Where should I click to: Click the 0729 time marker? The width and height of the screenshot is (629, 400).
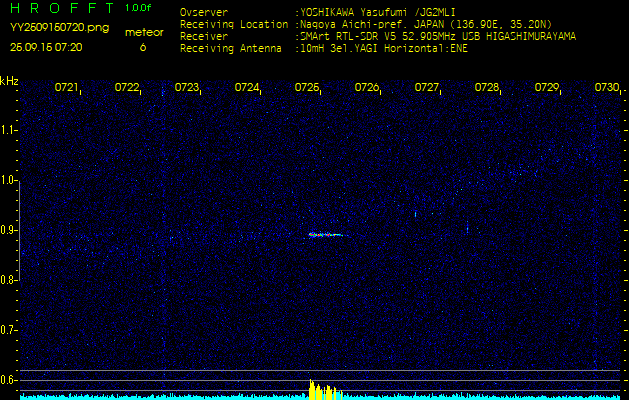547,88
